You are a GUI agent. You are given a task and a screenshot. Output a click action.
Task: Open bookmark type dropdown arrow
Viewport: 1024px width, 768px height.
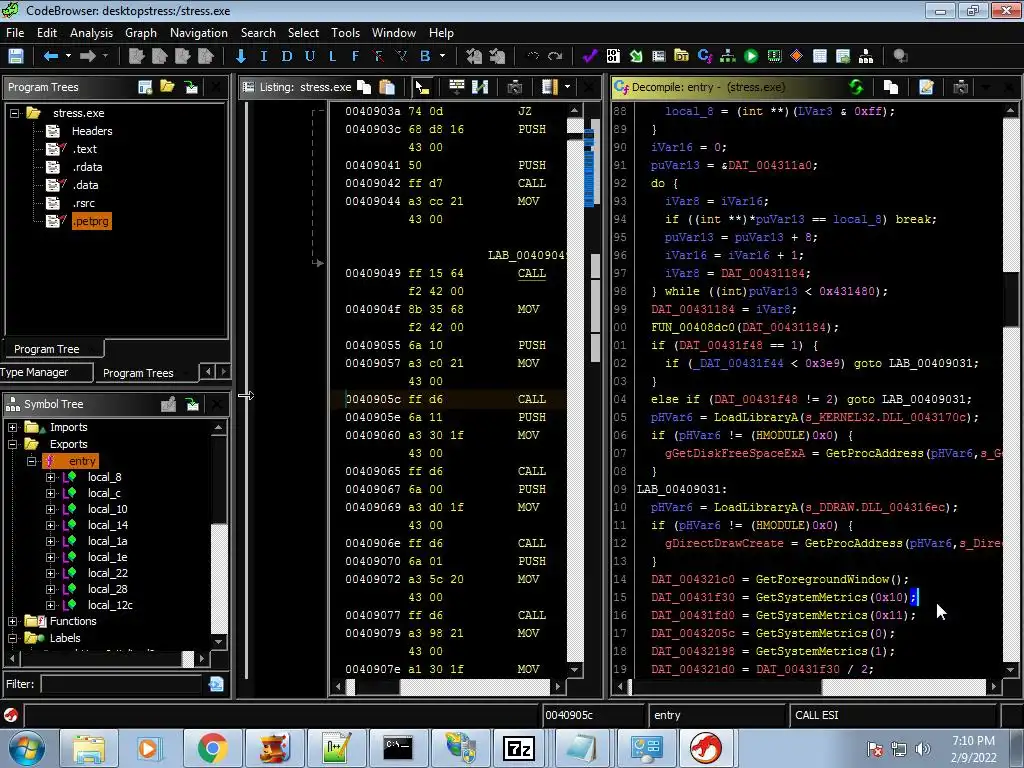pyautogui.click(x=442, y=56)
